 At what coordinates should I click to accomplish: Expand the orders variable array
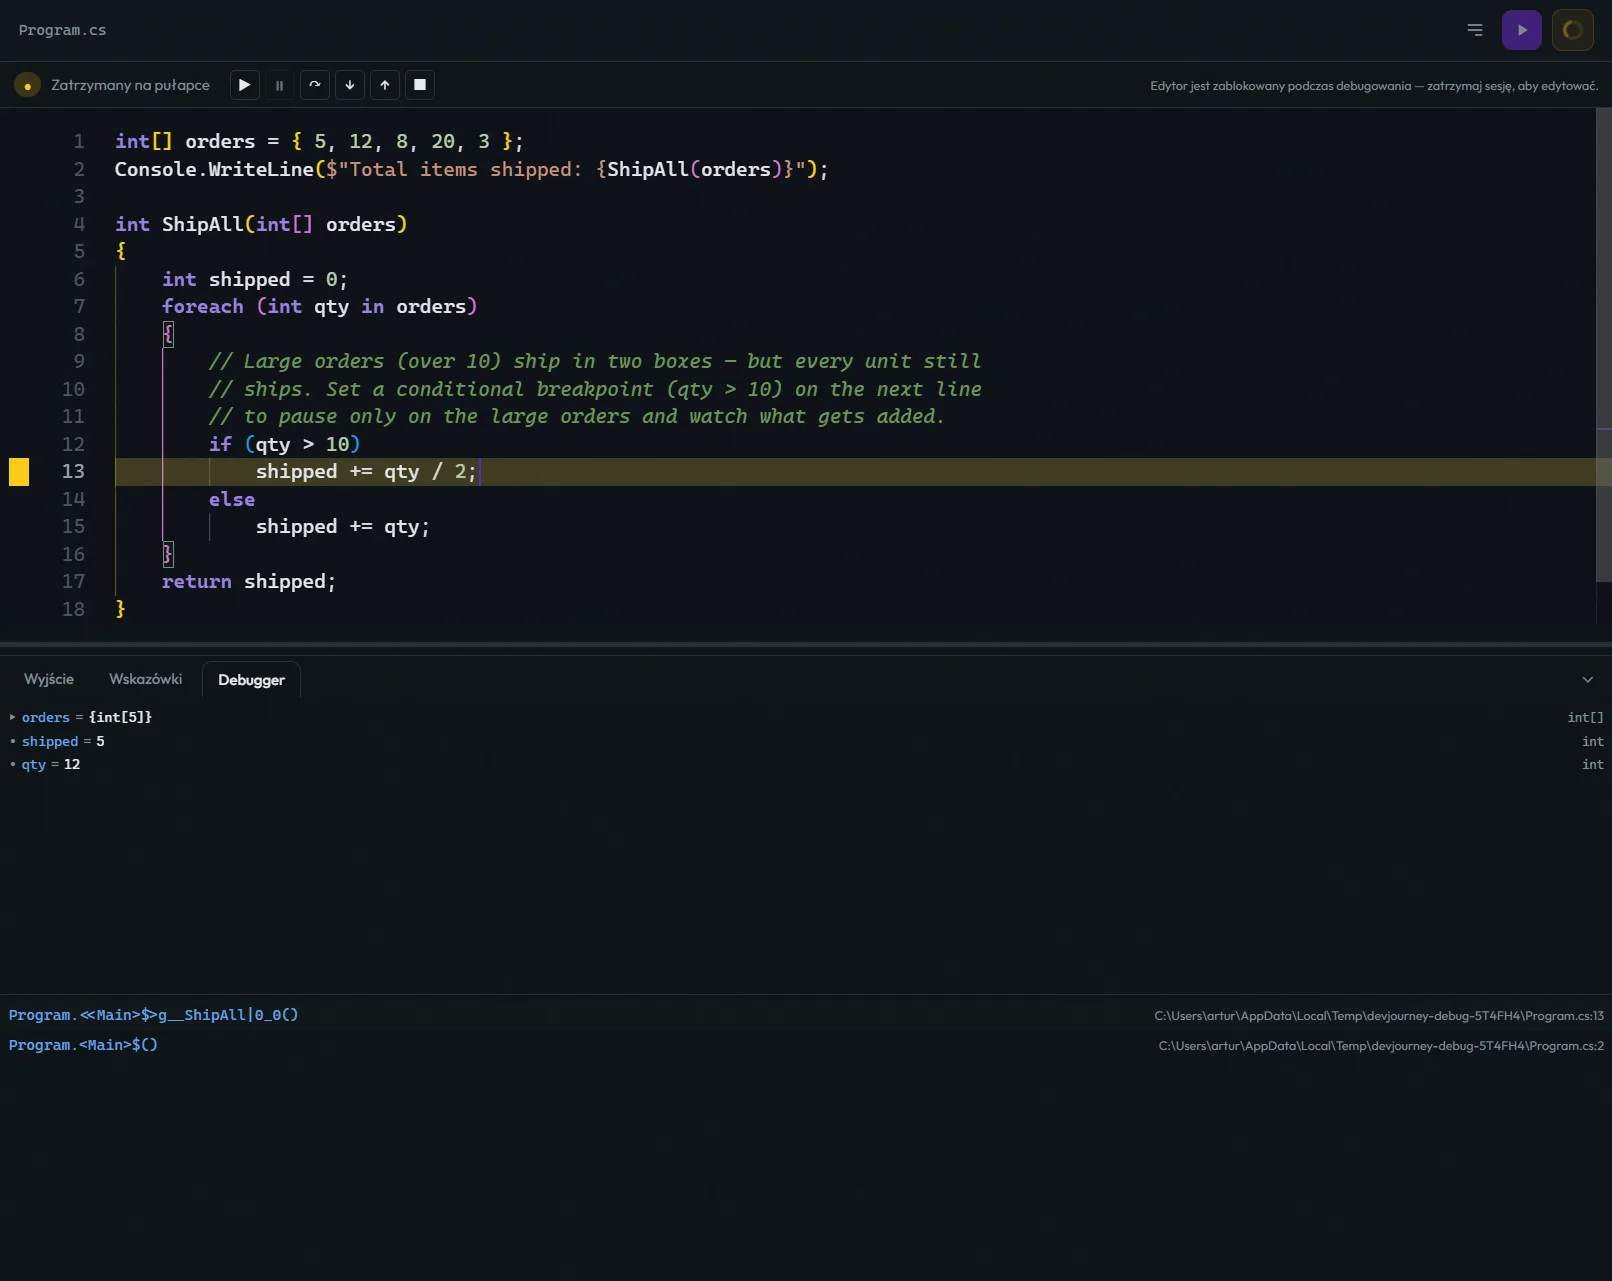(x=13, y=717)
